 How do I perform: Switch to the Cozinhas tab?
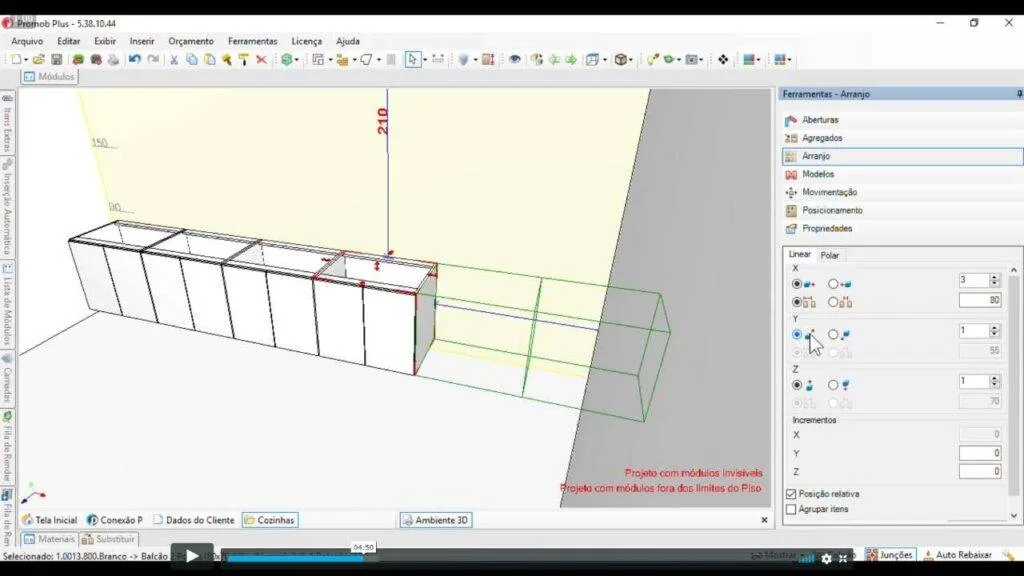point(270,520)
